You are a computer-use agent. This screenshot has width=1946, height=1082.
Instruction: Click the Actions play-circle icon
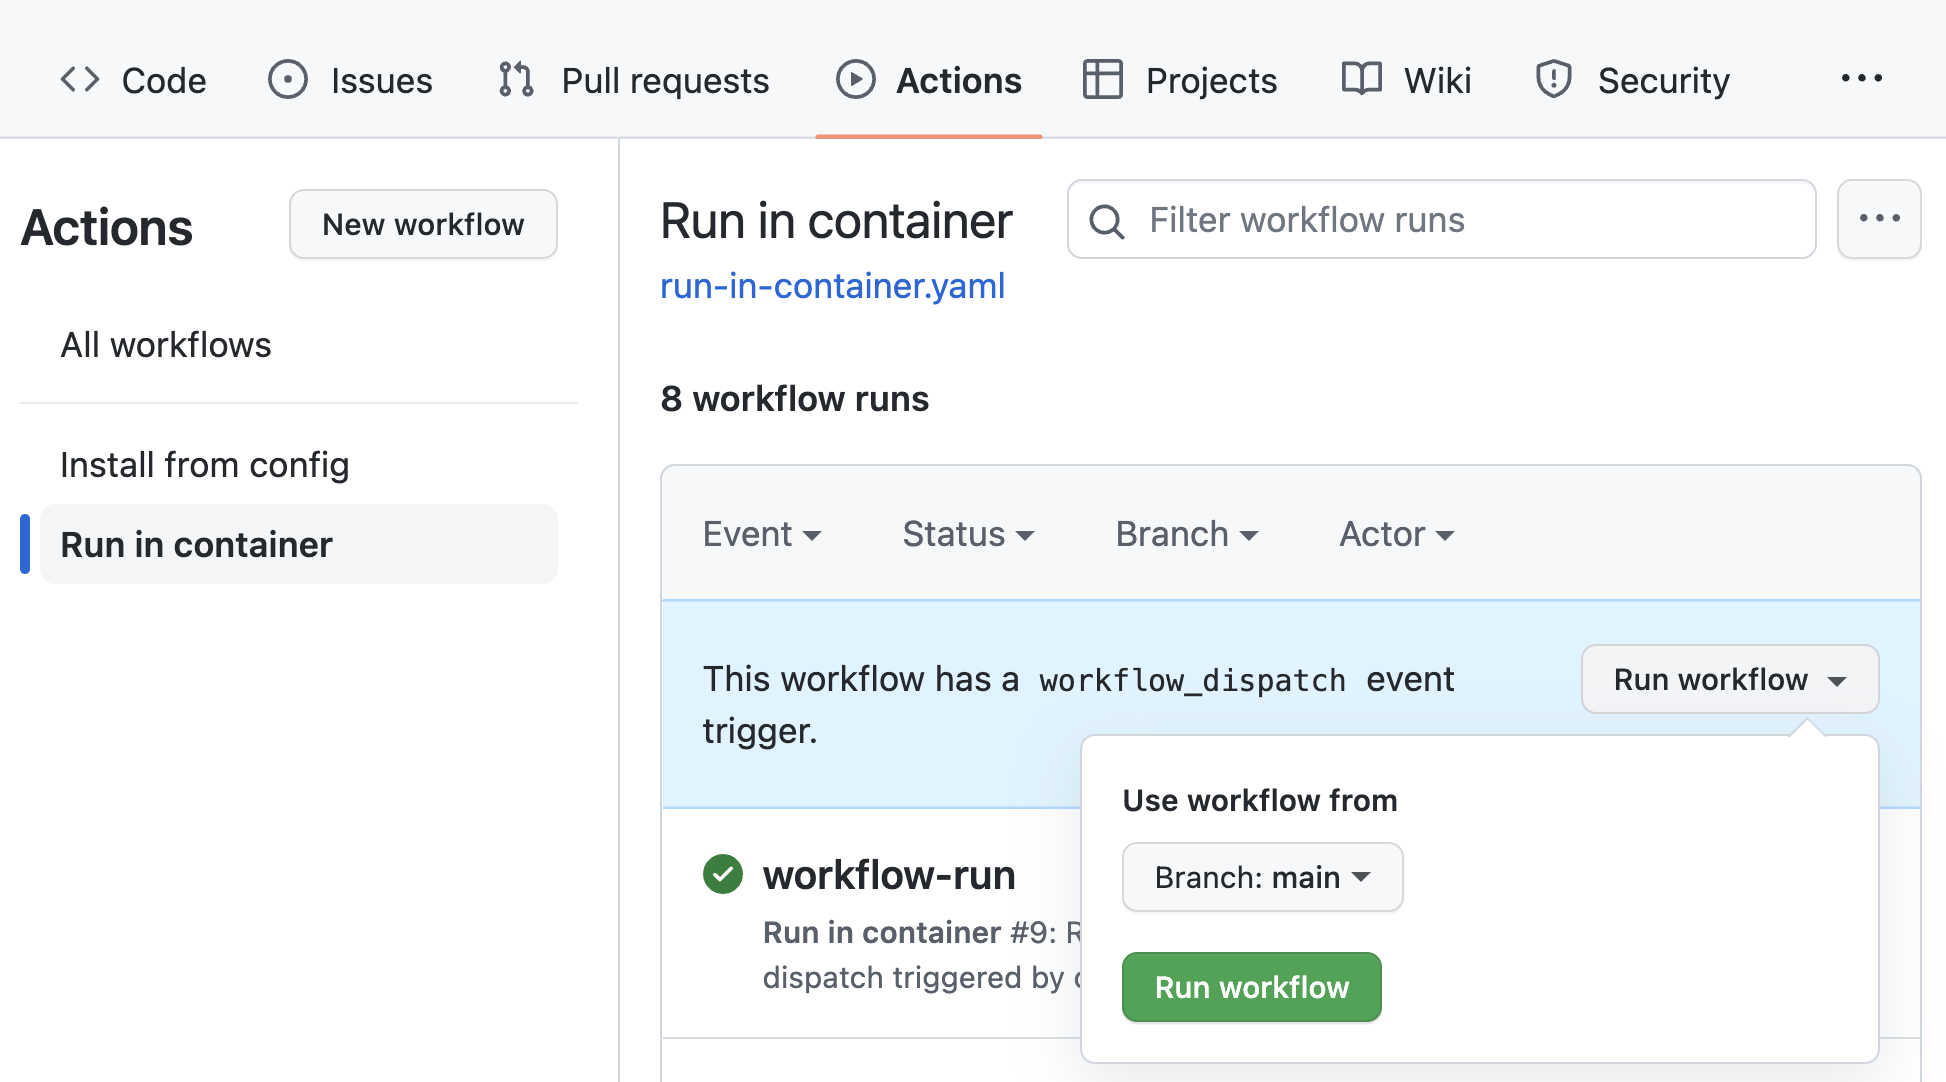[856, 78]
